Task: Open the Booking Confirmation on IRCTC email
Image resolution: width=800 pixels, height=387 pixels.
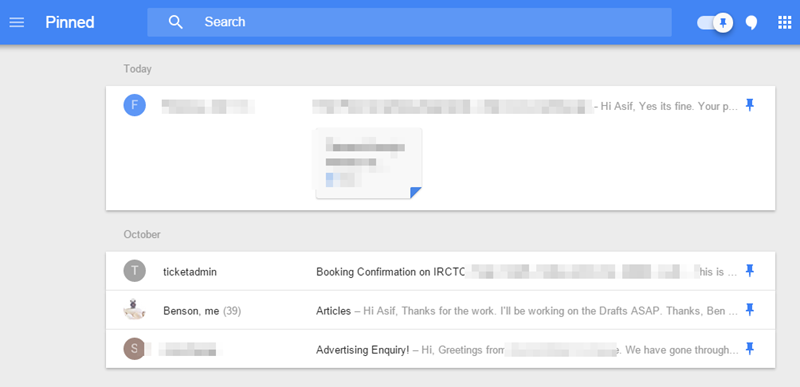Action: click(x=440, y=271)
